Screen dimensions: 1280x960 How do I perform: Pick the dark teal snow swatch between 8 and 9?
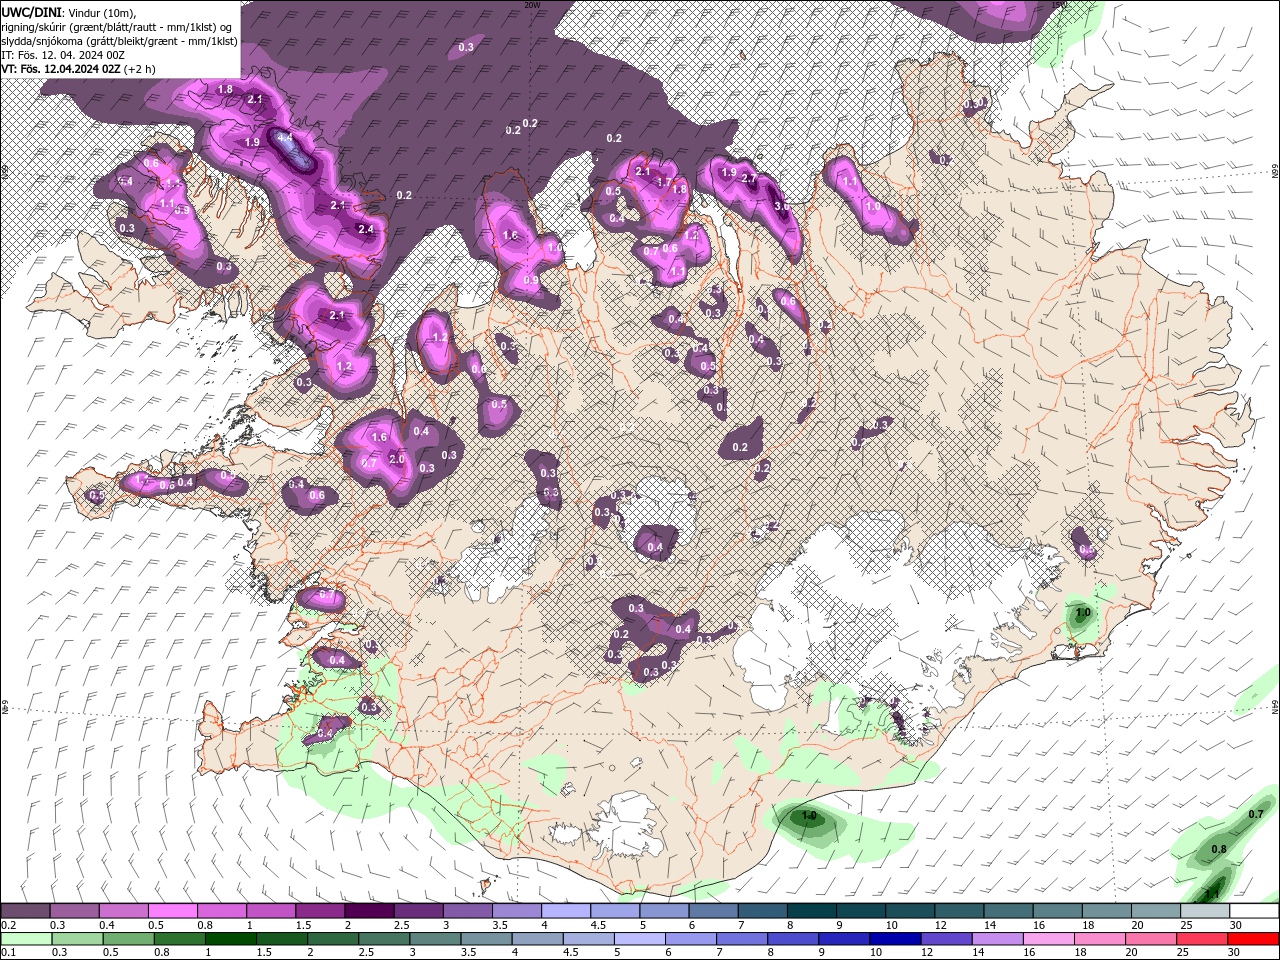(x=810, y=911)
